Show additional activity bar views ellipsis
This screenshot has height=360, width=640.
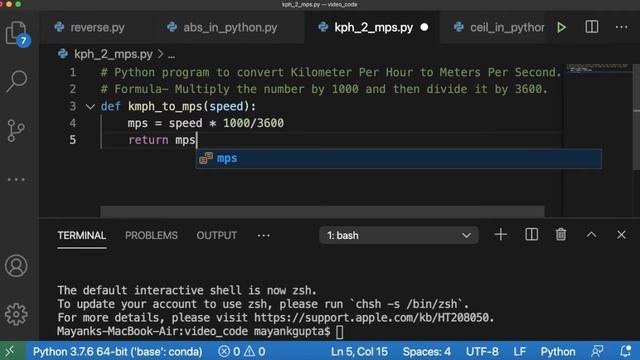[16, 180]
